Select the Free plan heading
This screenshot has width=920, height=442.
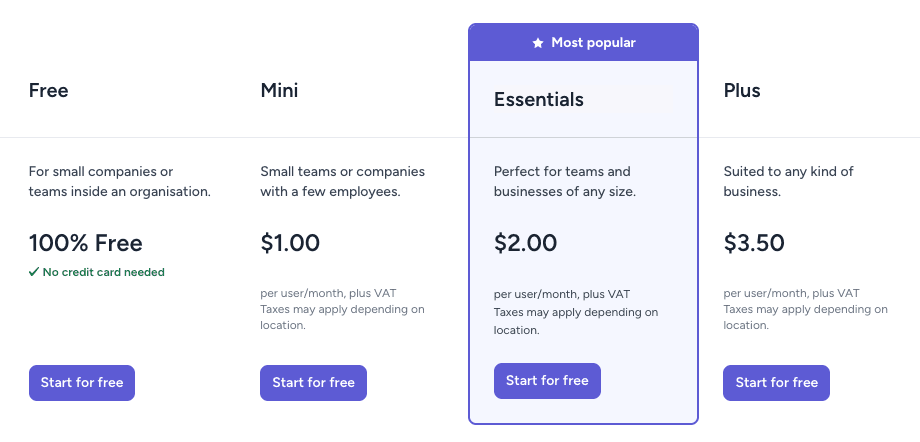(x=49, y=91)
